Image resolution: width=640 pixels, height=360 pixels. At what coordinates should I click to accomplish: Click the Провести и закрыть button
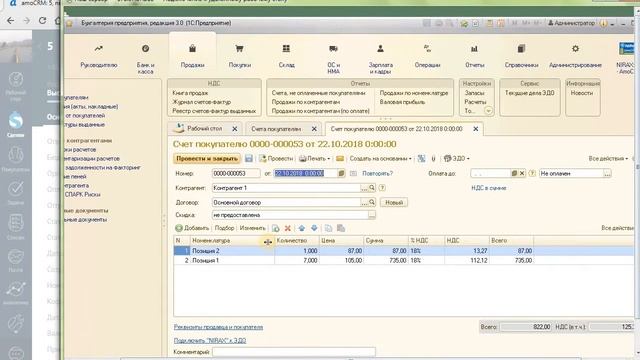pyautogui.click(x=207, y=158)
